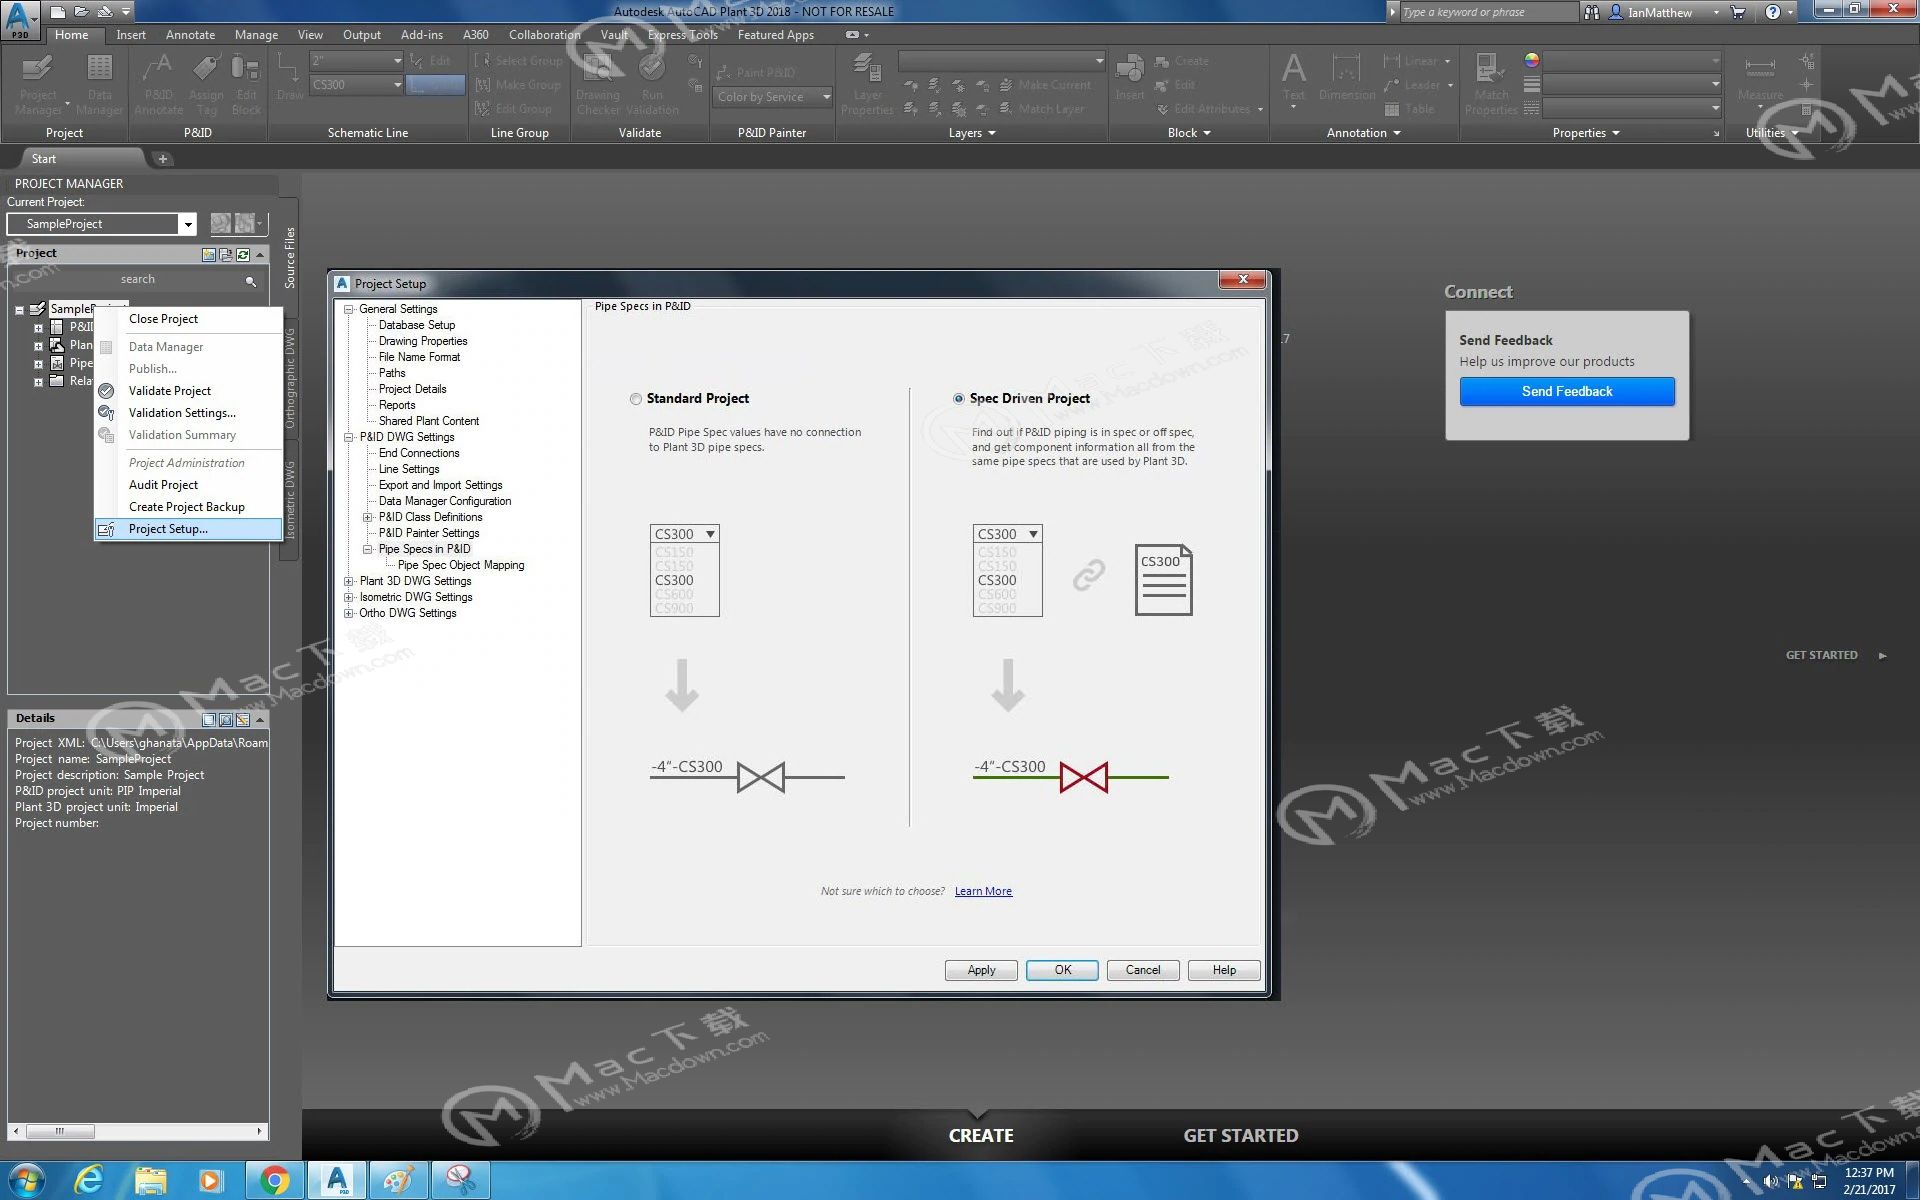Expand the Isometric DWG Settings node

(349, 598)
